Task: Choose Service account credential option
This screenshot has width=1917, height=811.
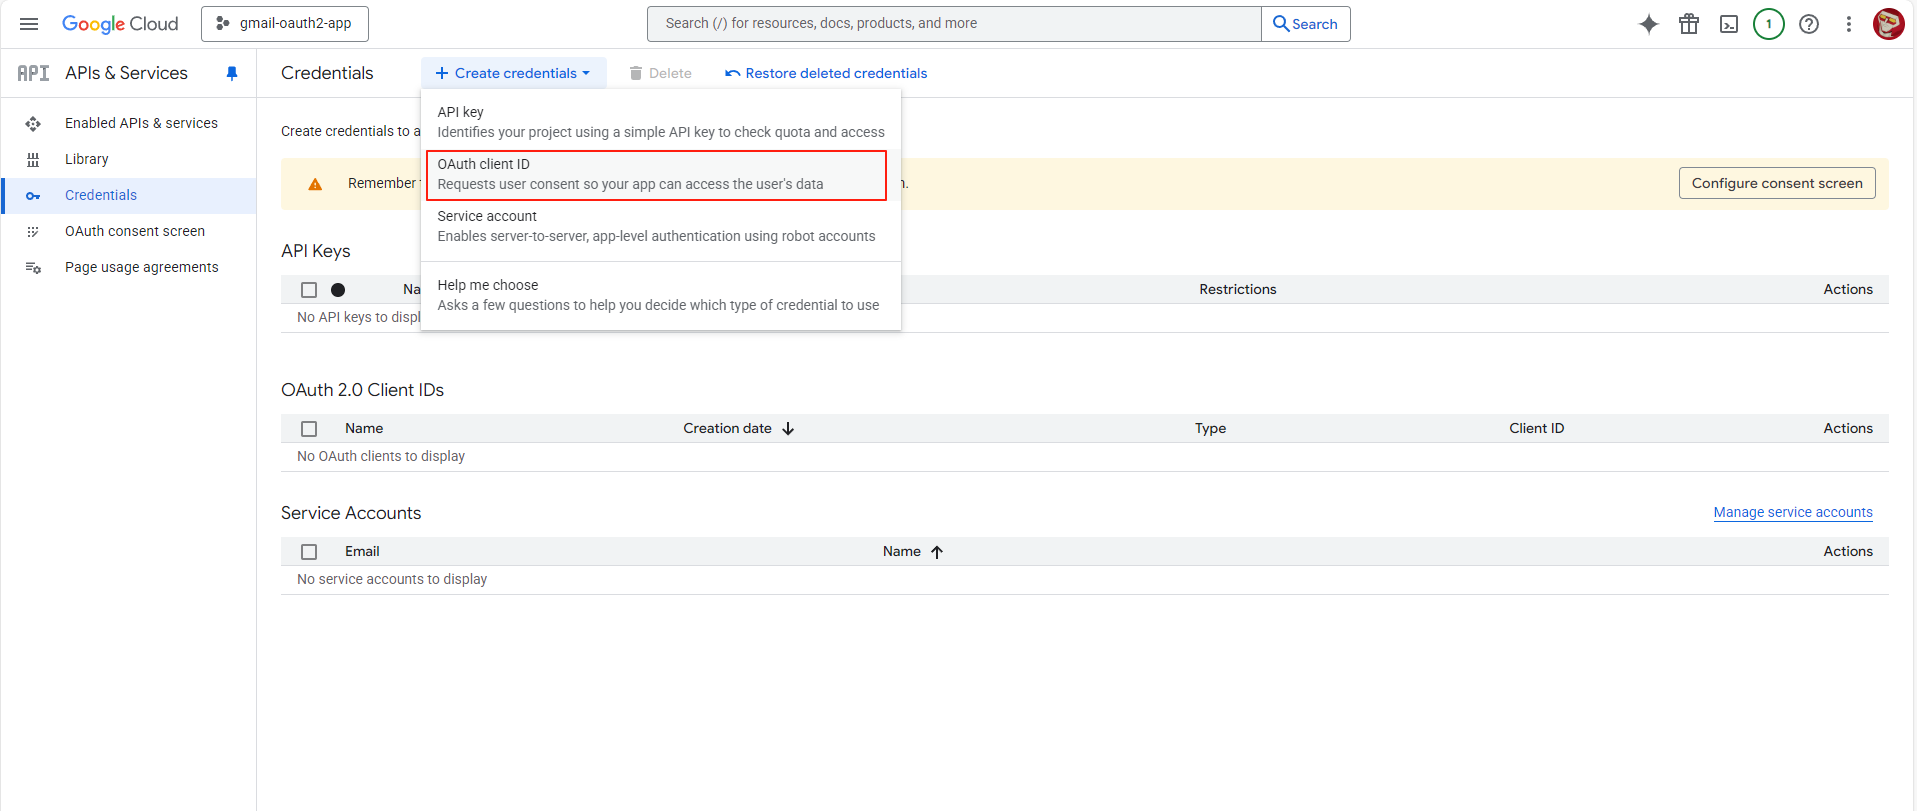Action: [661, 226]
